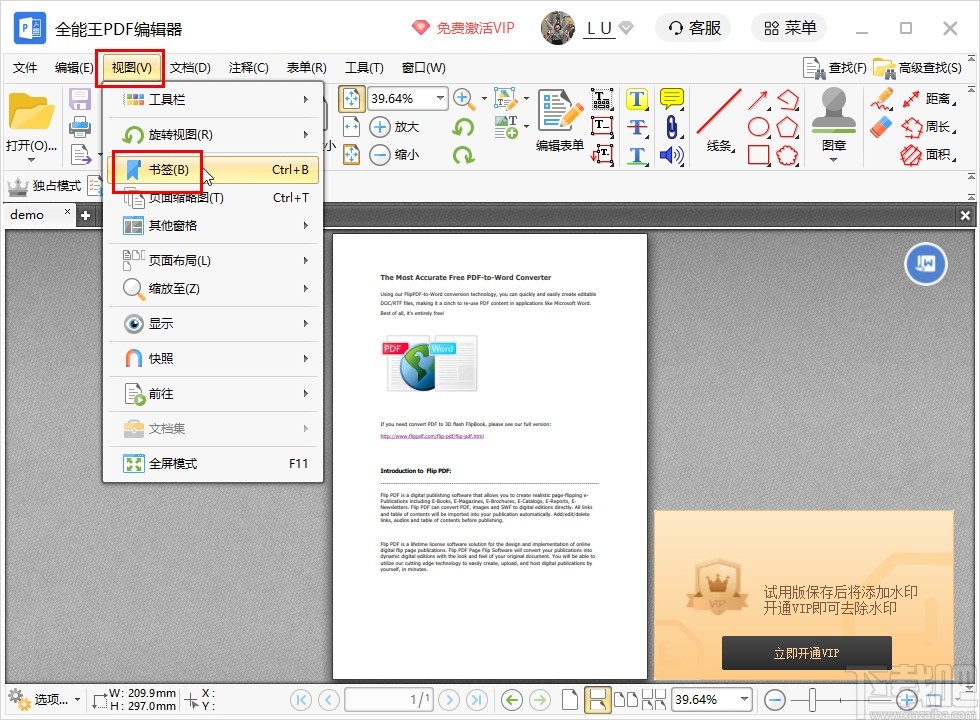This screenshot has height=720, width=980.
Task: Click the print icon
Action: pos(80,127)
